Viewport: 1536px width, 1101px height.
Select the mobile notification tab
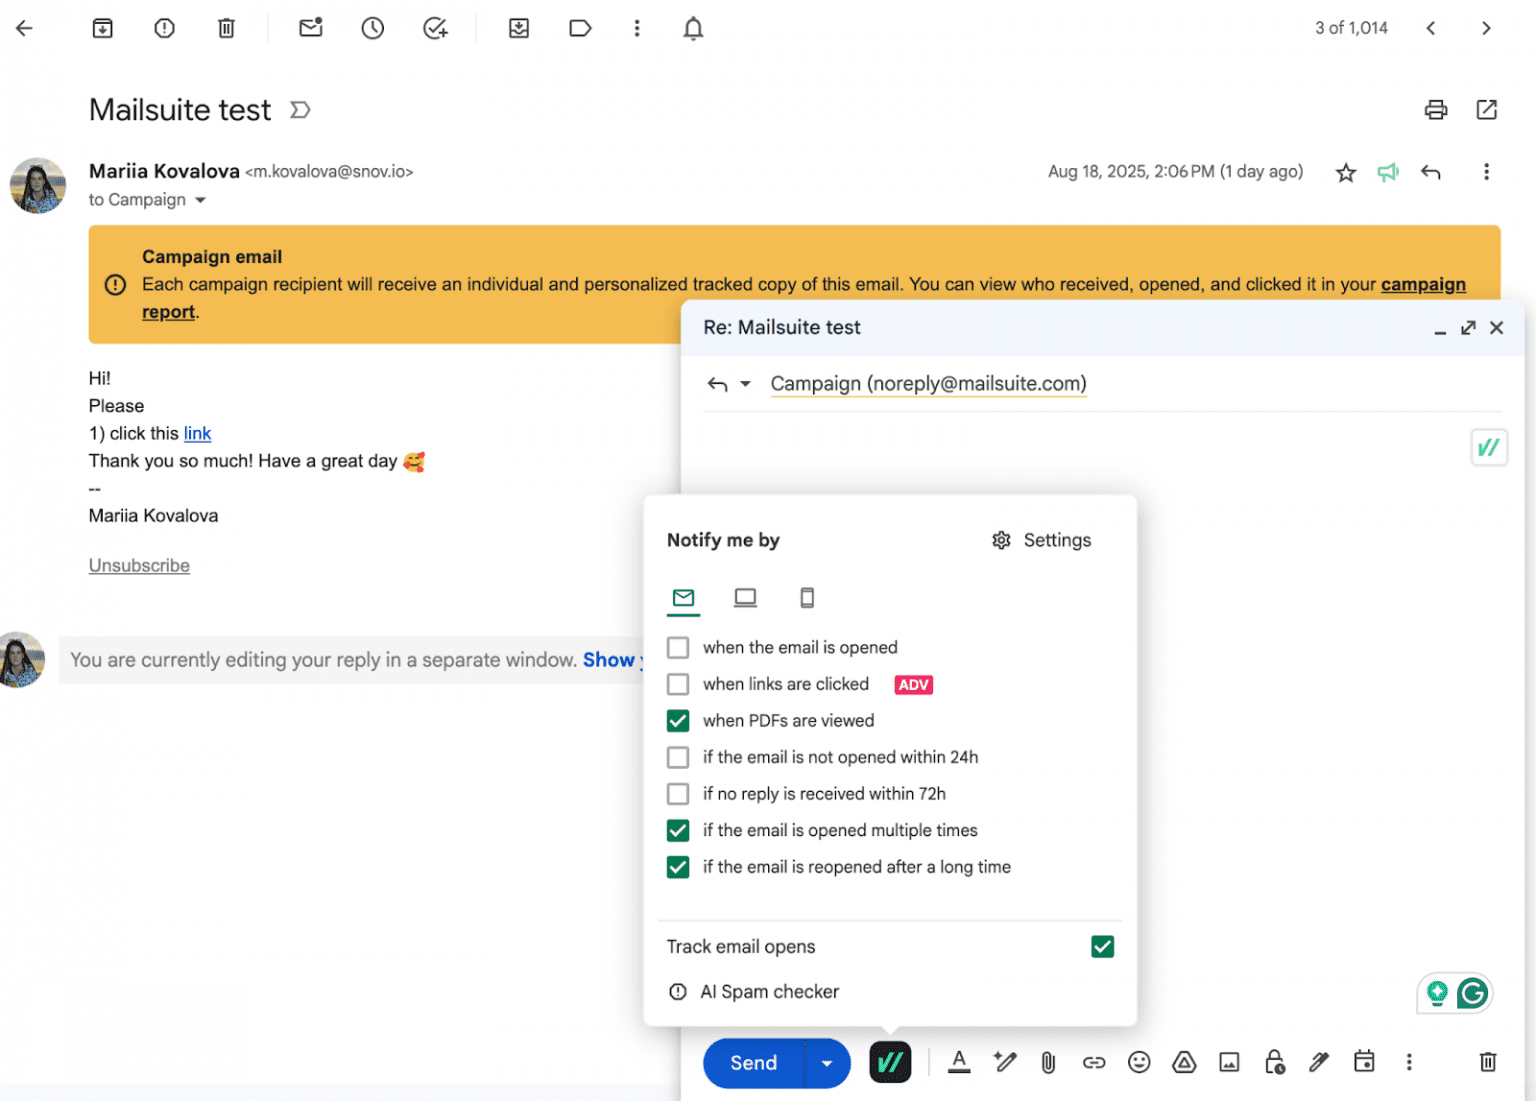pos(807,598)
